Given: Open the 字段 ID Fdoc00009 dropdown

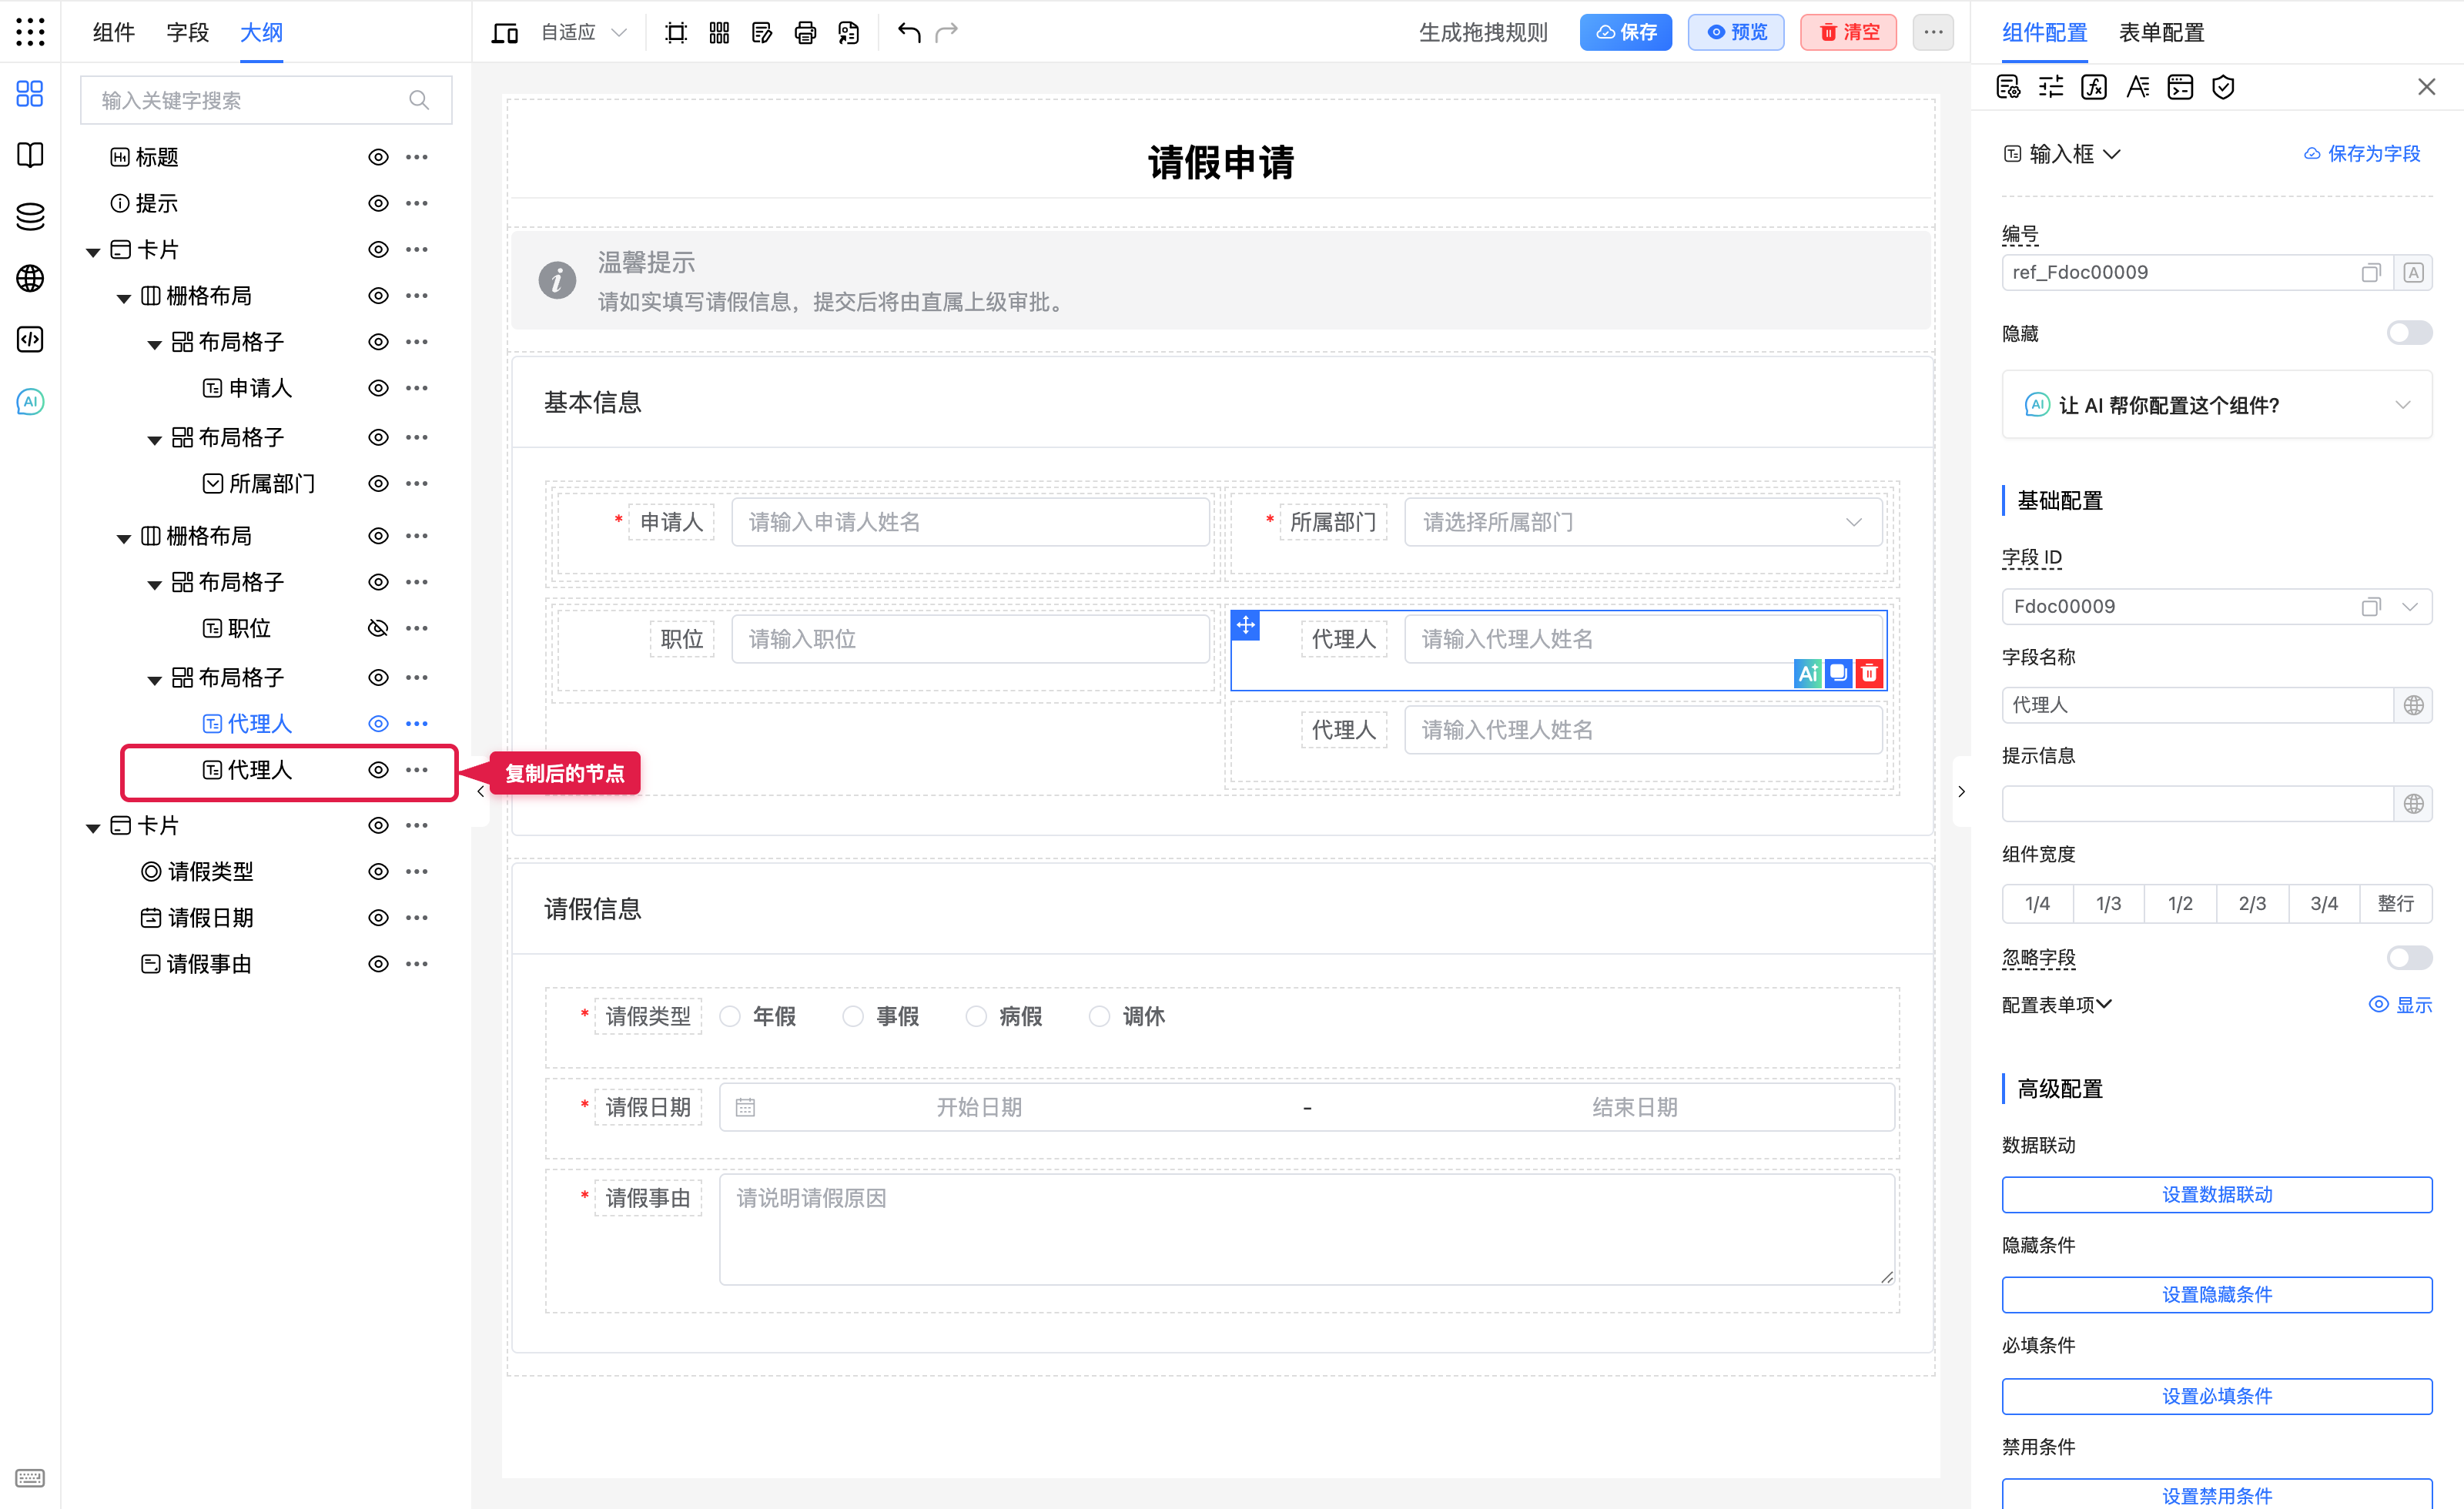Looking at the screenshot, I should pyautogui.click(x=2409, y=607).
